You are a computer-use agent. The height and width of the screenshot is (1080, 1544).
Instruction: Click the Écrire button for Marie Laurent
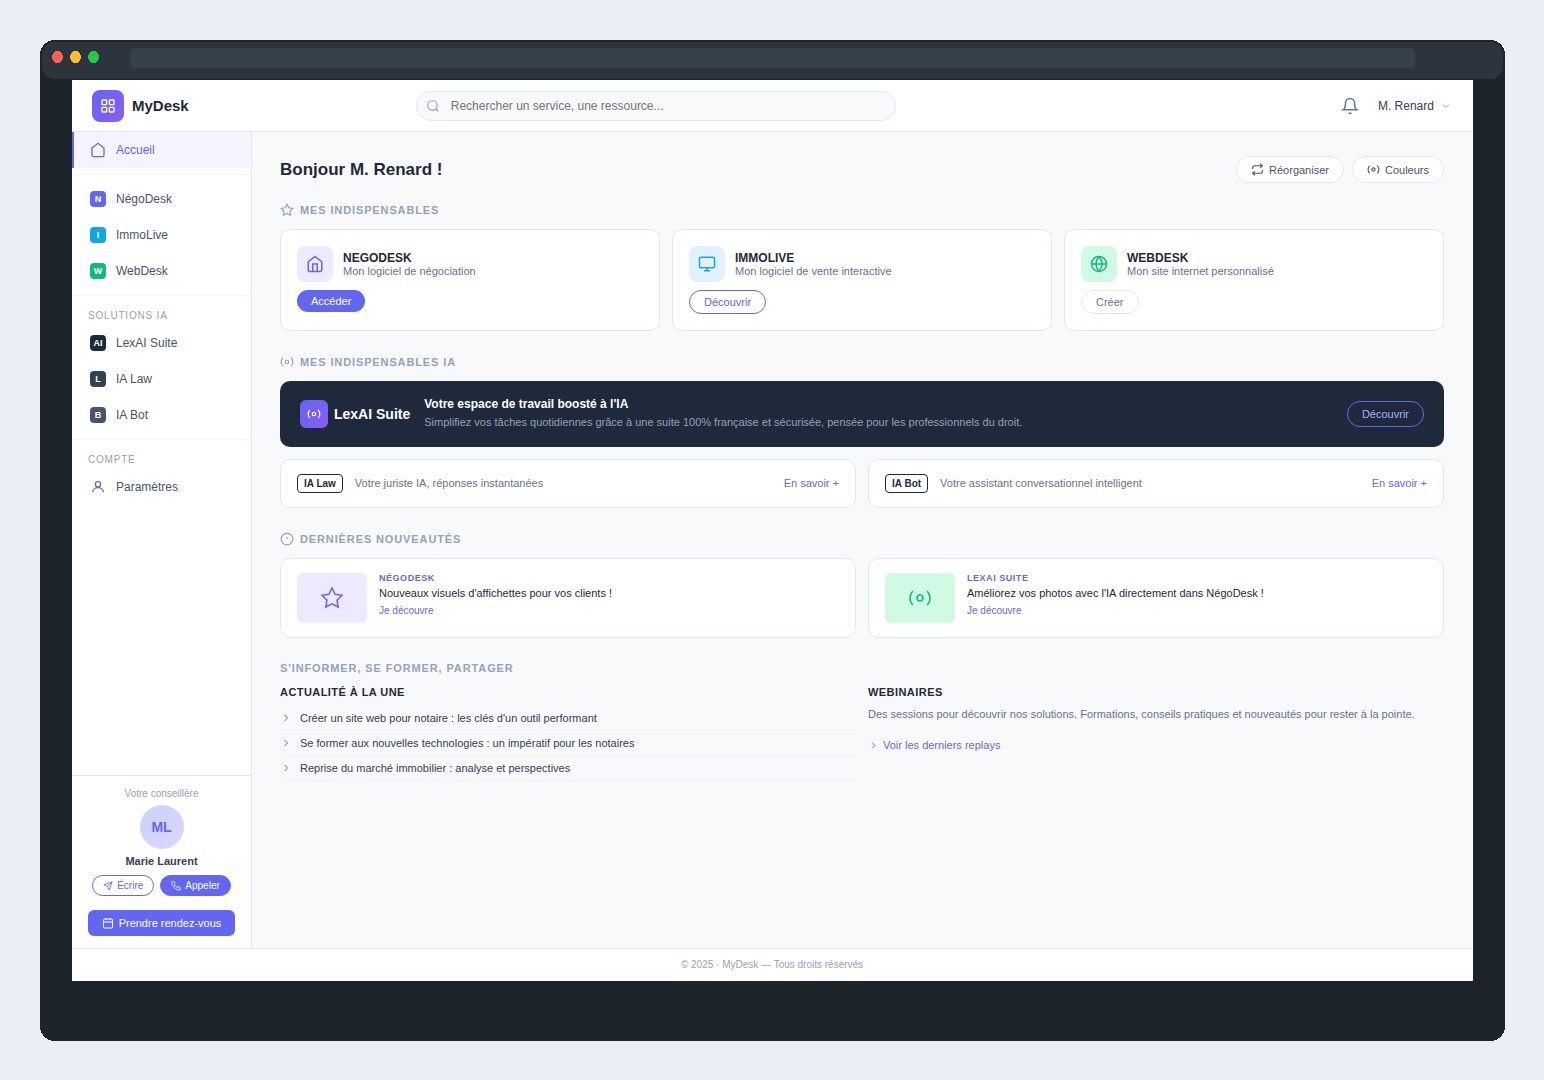(x=123, y=886)
